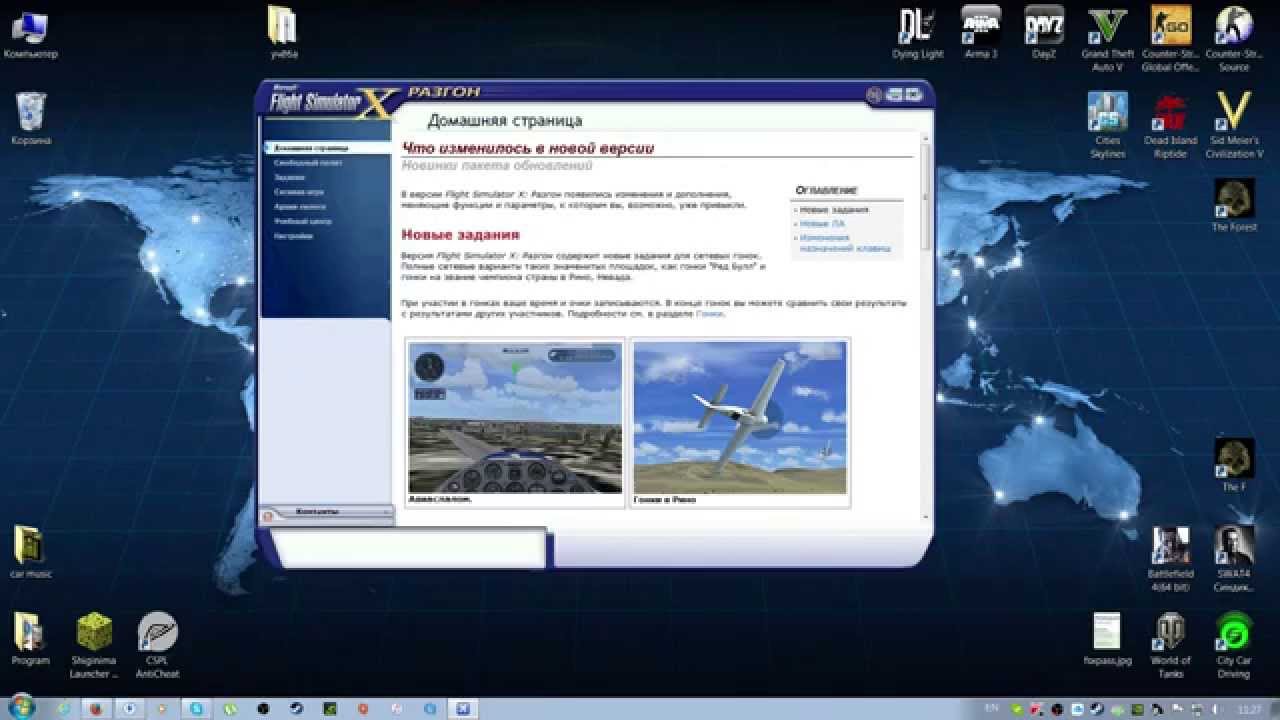Open the DayZ desktop icon
The height and width of the screenshot is (720, 1280).
point(1044,33)
